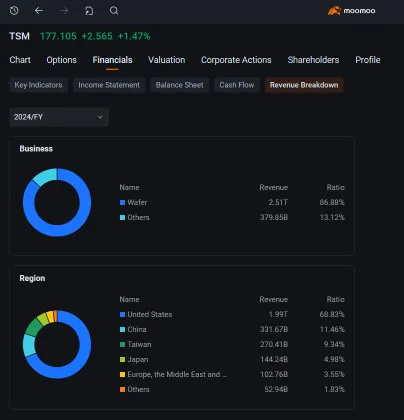Click the 177.105 price quote
Viewport: 404px width, 420px height.
(58, 36)
